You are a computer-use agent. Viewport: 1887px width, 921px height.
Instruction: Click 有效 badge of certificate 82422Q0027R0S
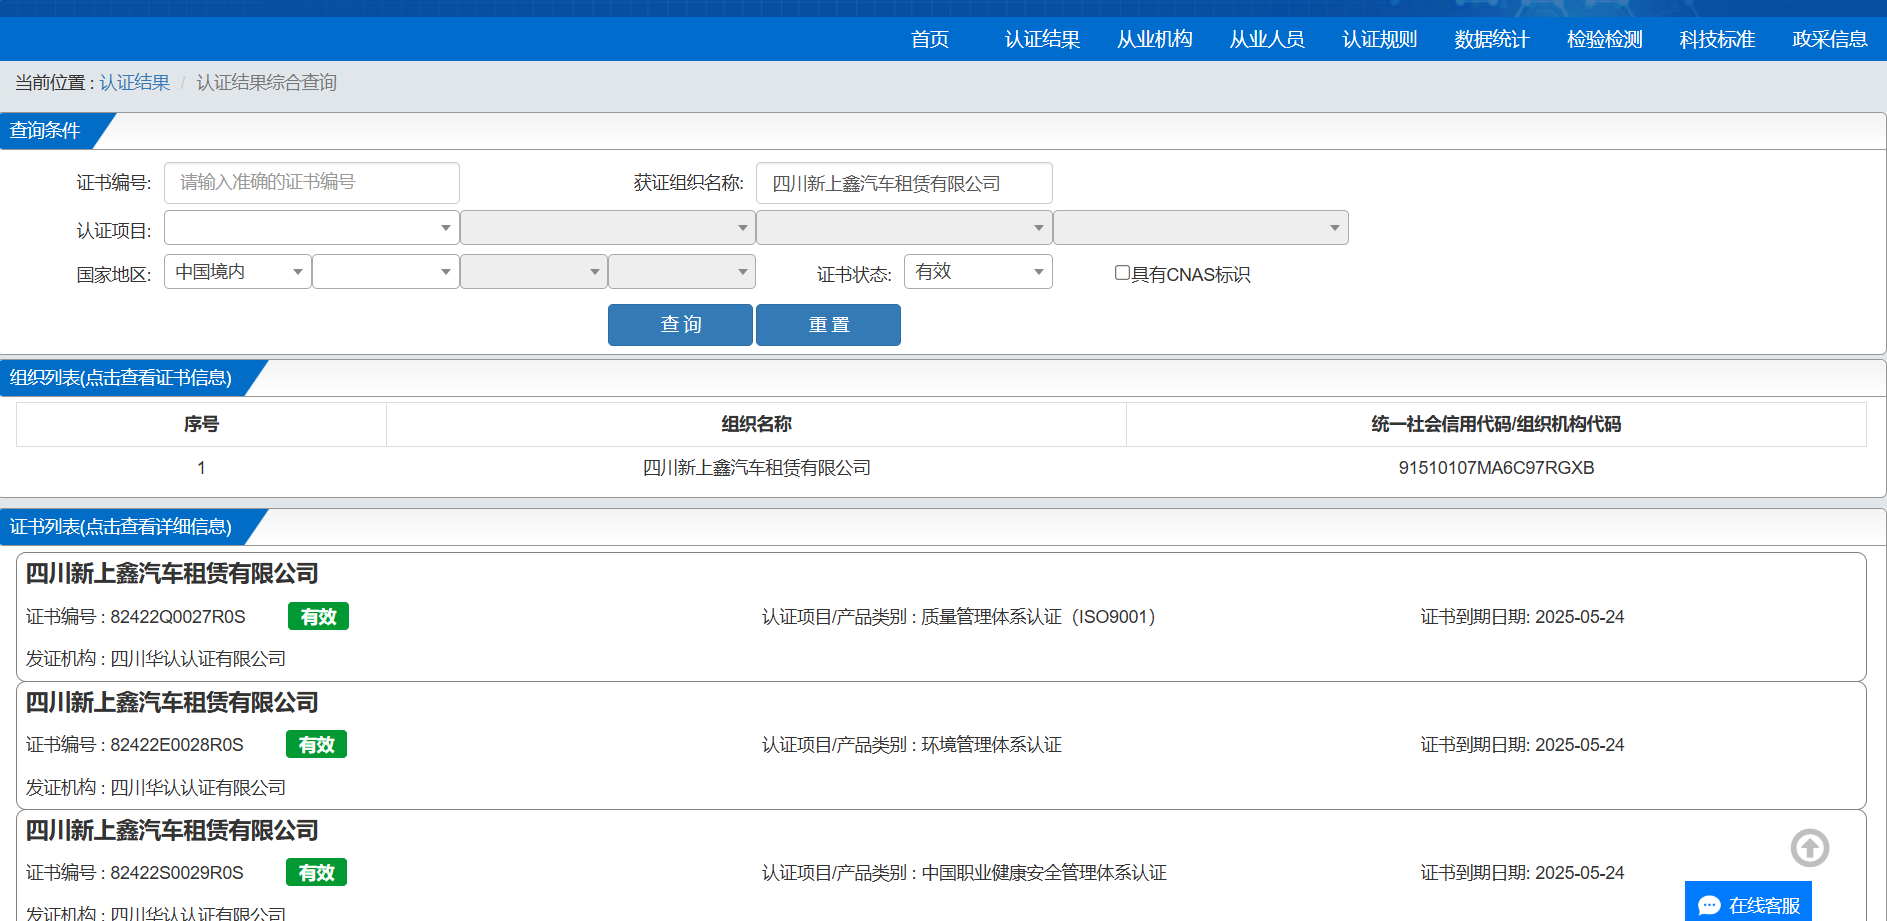318,616
